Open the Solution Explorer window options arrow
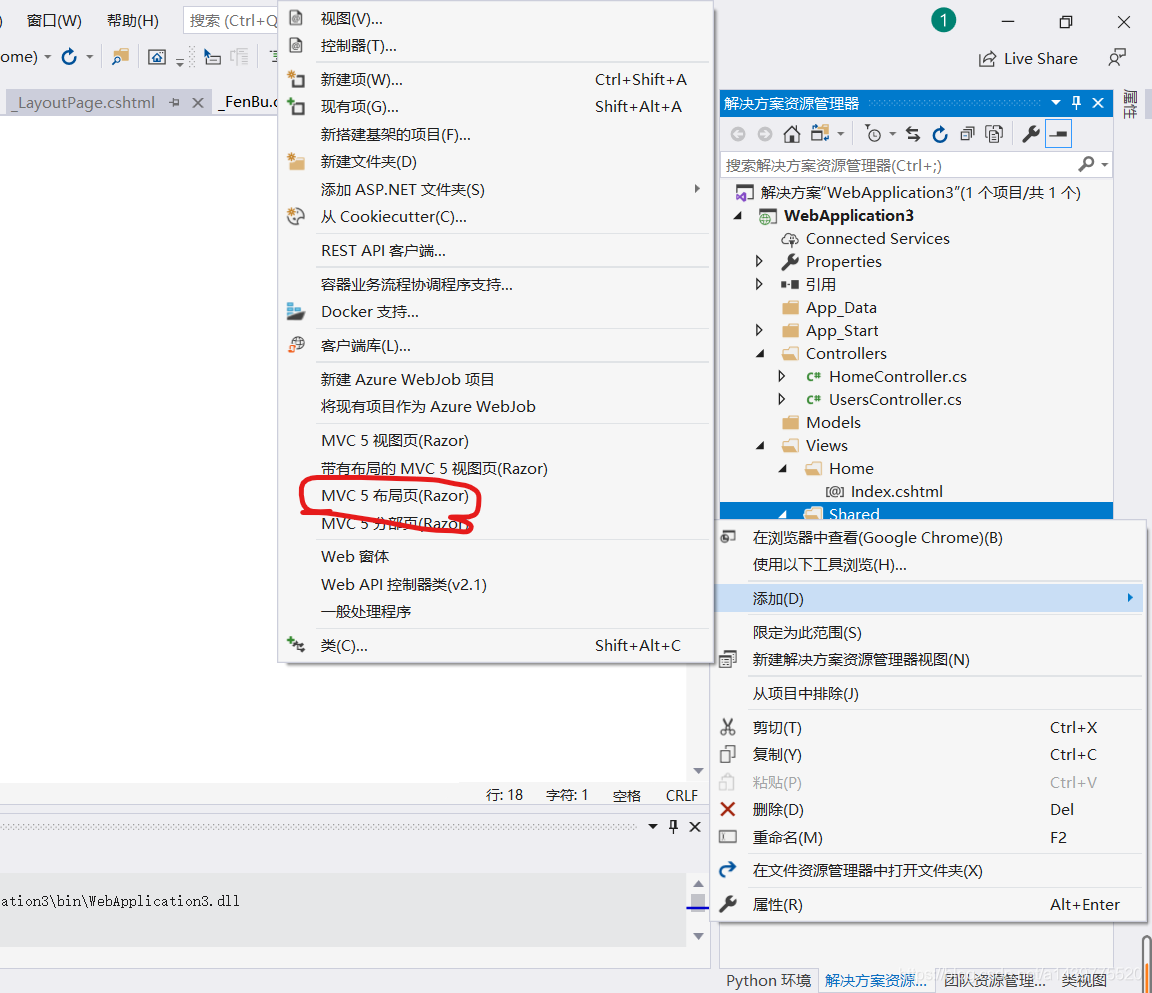This screenshot has width=1152, height=993. click(1056, 103)
